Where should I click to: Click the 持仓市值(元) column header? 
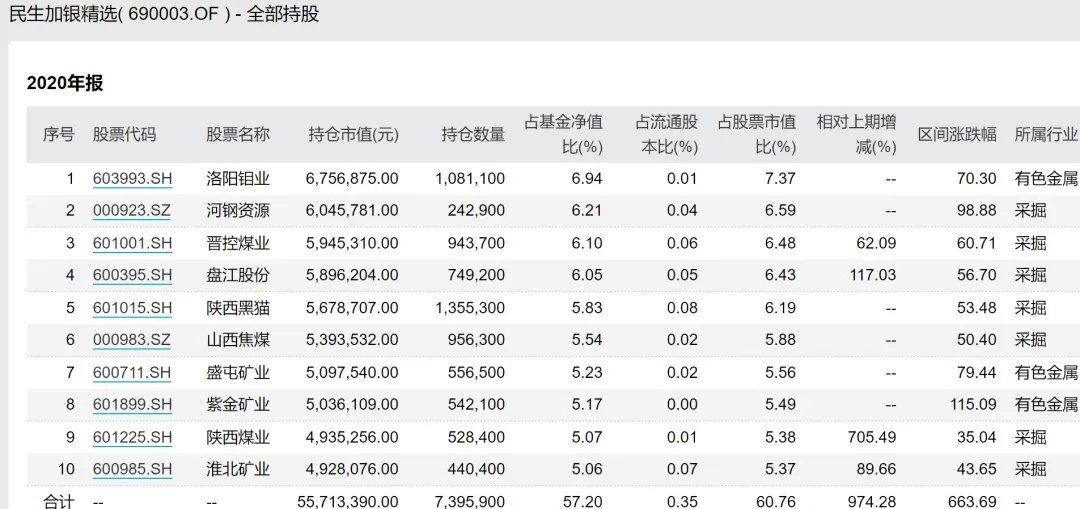[x=353, y=135]
